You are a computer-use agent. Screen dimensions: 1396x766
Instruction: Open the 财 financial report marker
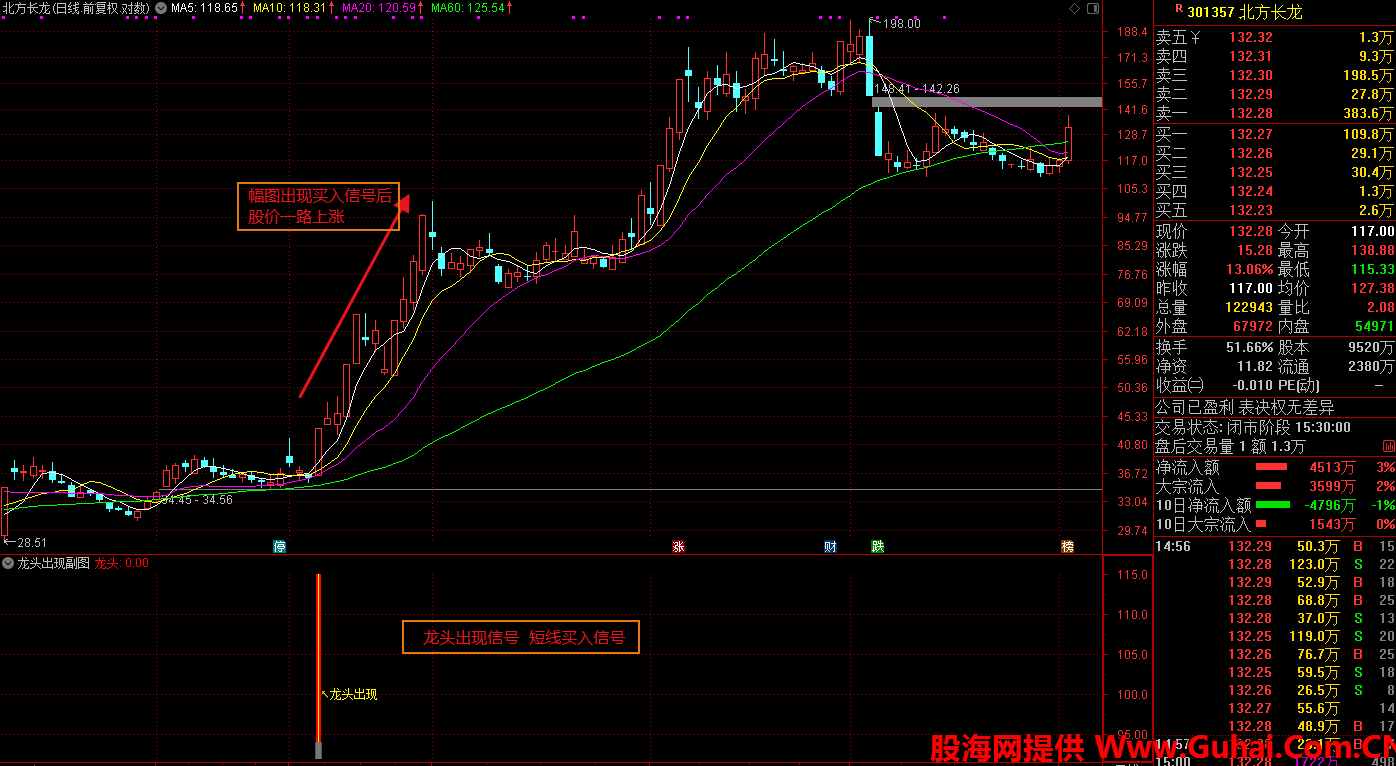(830, 546)
